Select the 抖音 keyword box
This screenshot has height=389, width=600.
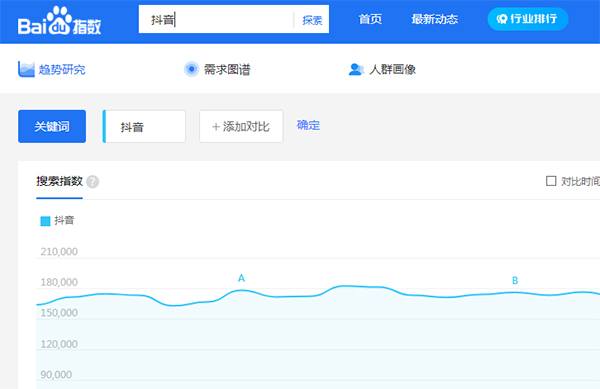(144, 126)
